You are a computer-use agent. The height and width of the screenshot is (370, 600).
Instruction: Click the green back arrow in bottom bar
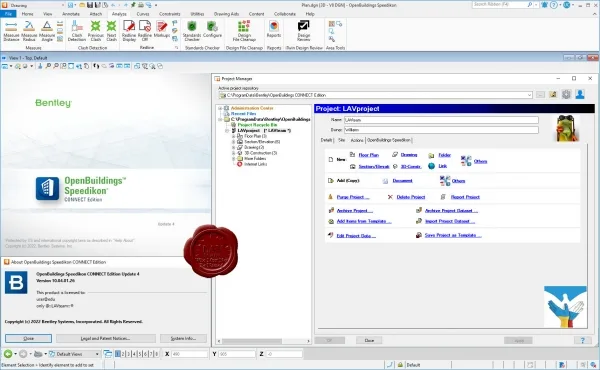(8, 354)
